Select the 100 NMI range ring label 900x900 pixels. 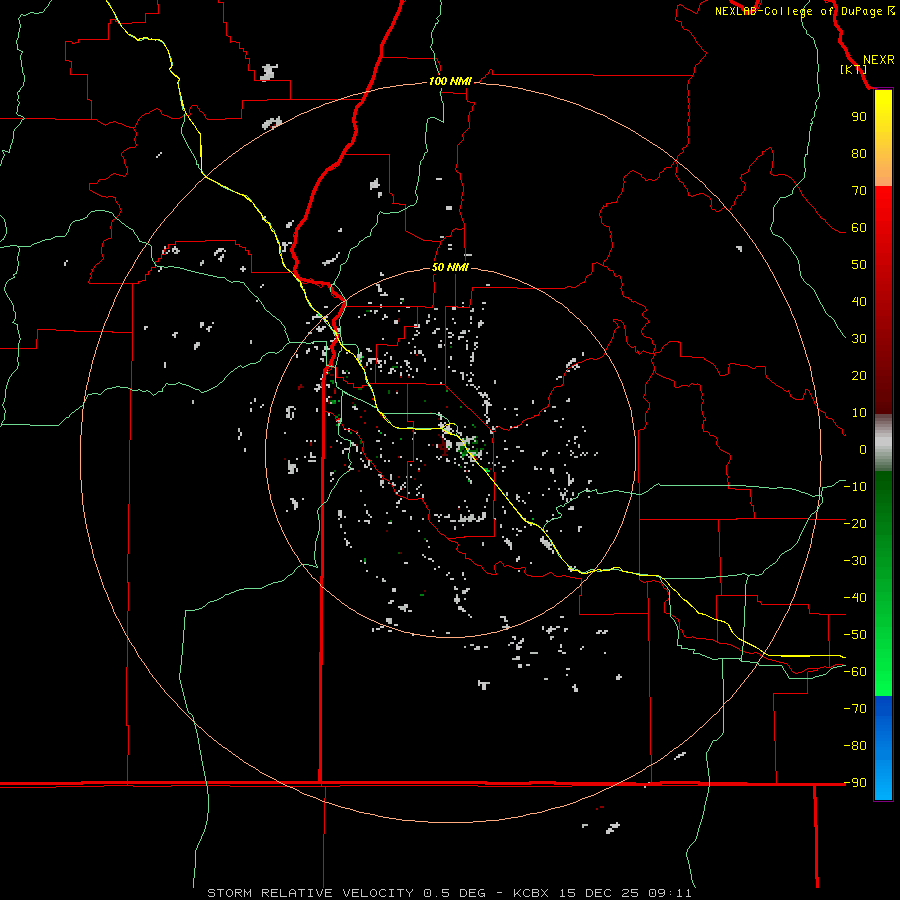(450, 81)
